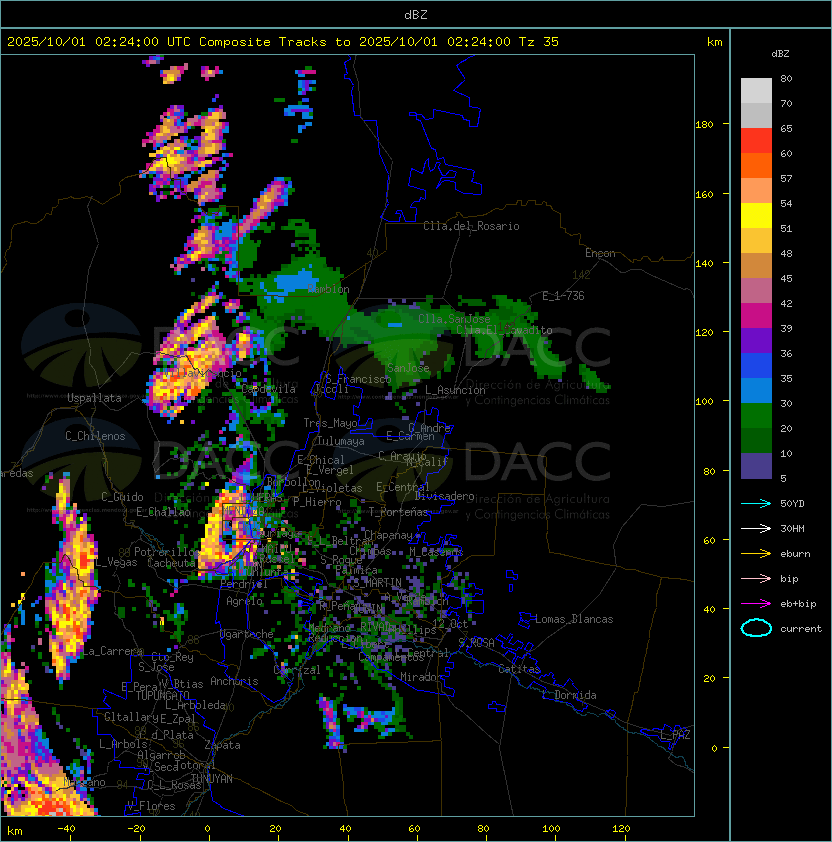The width and height of the screenshot is (832, 842).
Task: Click the Lomas_Blancas place label
Action: point(574,620)
